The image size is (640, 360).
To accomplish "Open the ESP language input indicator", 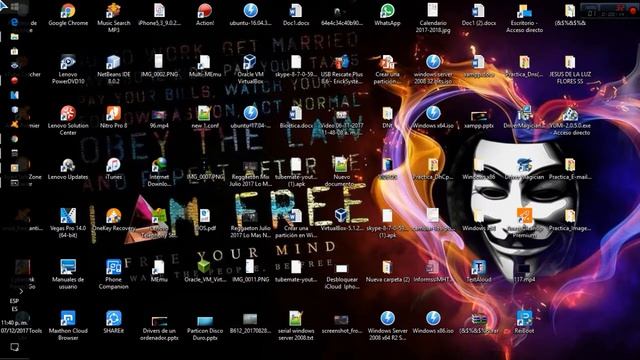I will [14, 305].
